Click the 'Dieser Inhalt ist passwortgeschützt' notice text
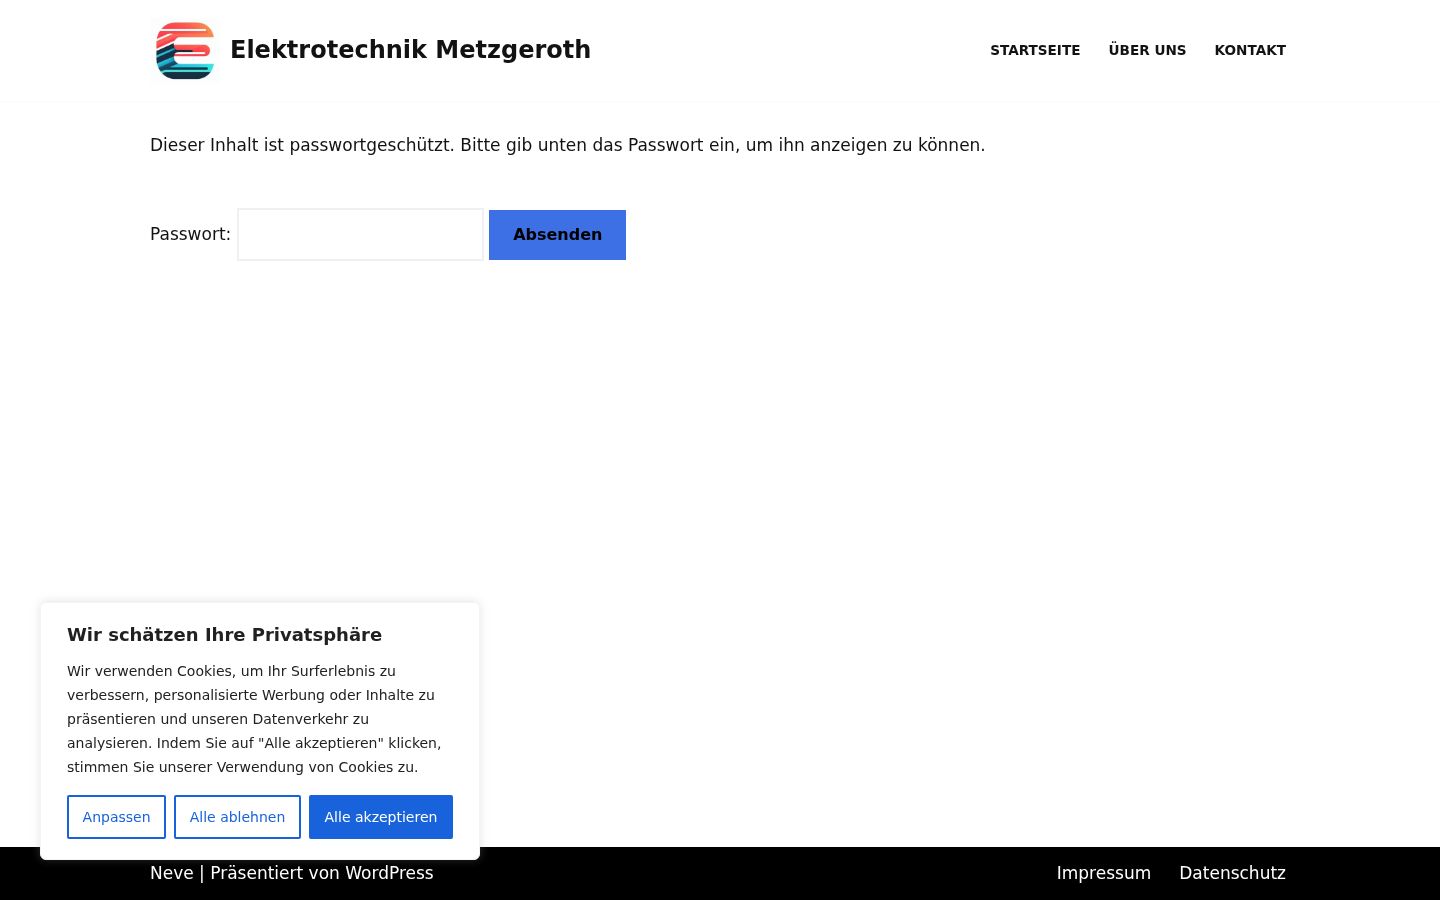1440x900 pixels. pyautogui.click(x=567, y=145)
